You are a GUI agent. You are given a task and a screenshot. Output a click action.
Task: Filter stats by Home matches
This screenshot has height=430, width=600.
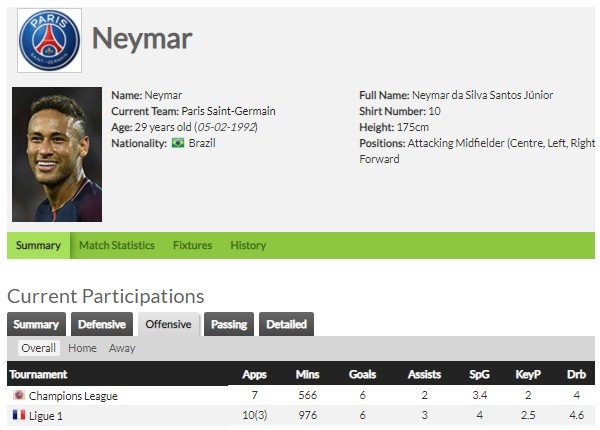[x=82, y=348]
